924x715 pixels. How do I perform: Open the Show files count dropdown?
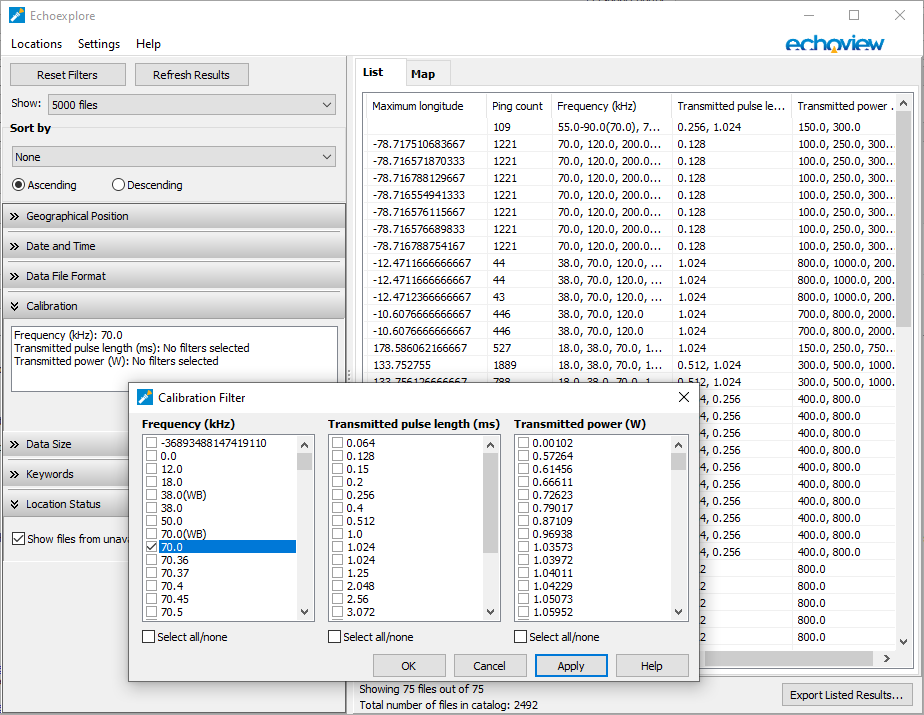click(x=192, y=105)
